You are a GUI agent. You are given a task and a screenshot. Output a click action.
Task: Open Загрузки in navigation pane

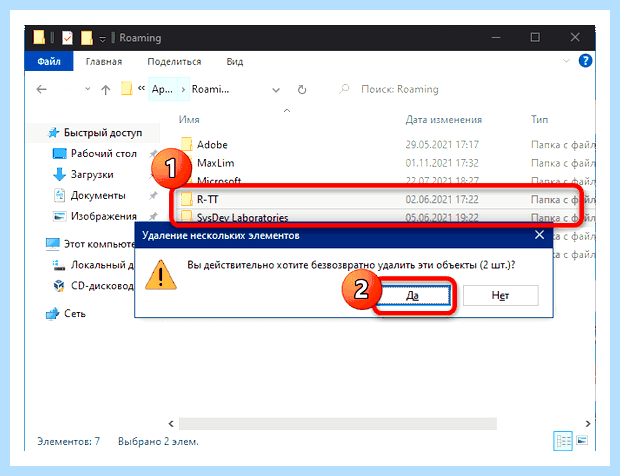point(92,174)
